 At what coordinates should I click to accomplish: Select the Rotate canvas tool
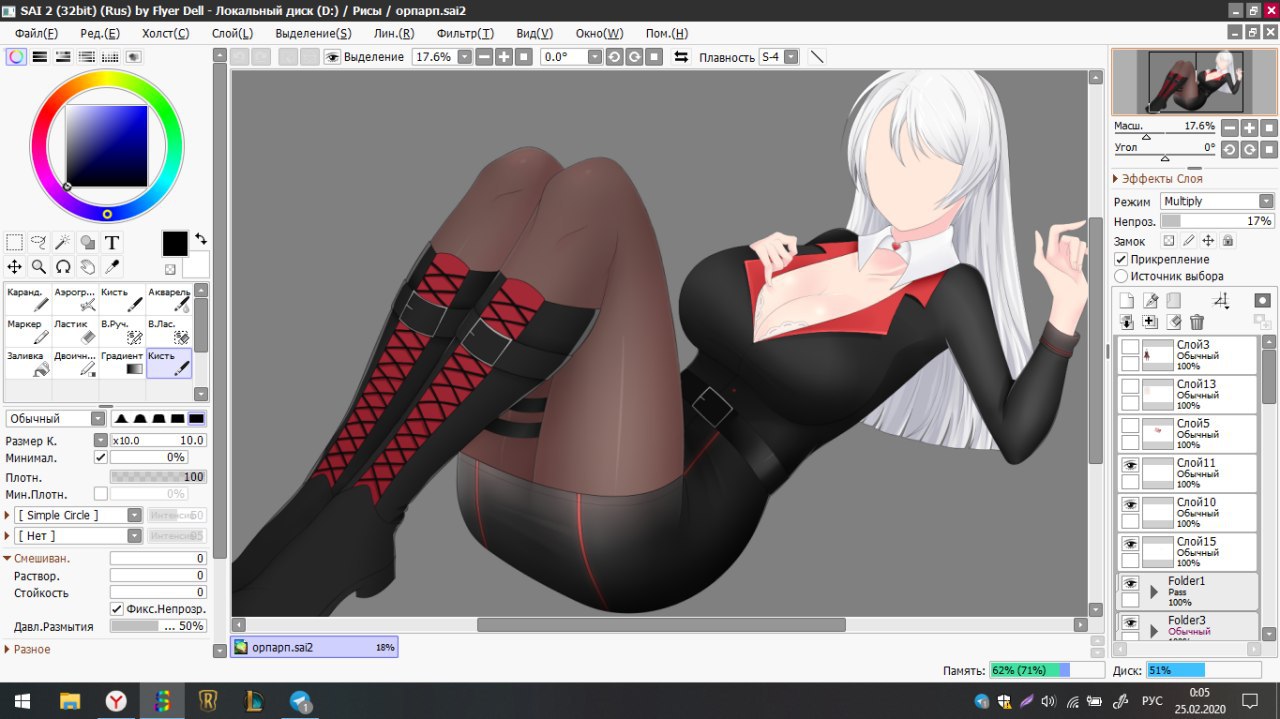(x=63, y=267)
